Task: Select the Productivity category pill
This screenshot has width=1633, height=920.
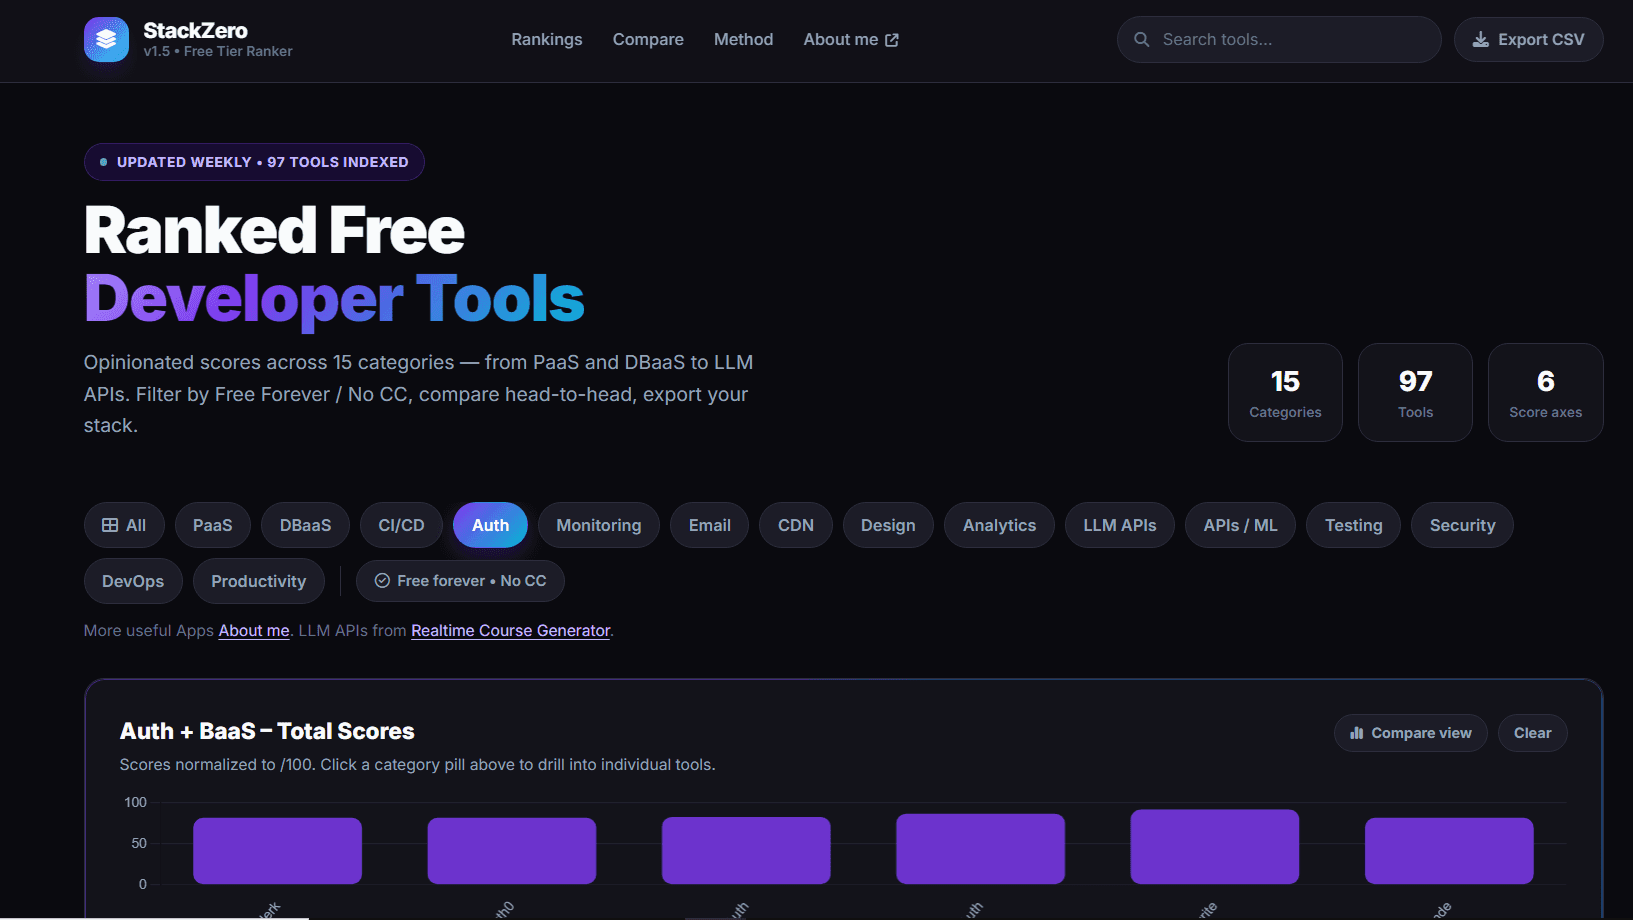Action: coord(258,581)
